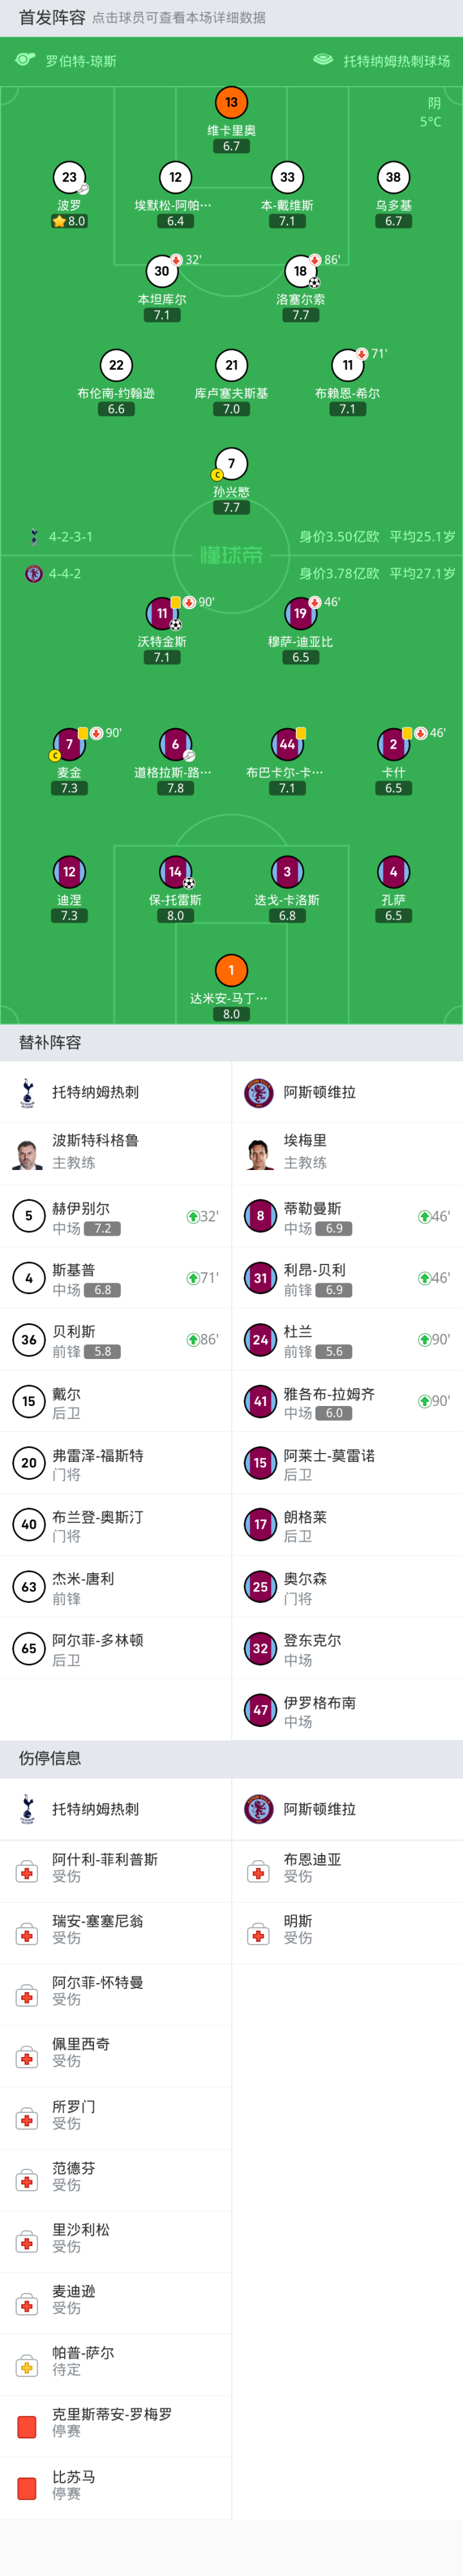Click the 伤停信息 section heading

pyautogui.click(x=50, y=1758)
